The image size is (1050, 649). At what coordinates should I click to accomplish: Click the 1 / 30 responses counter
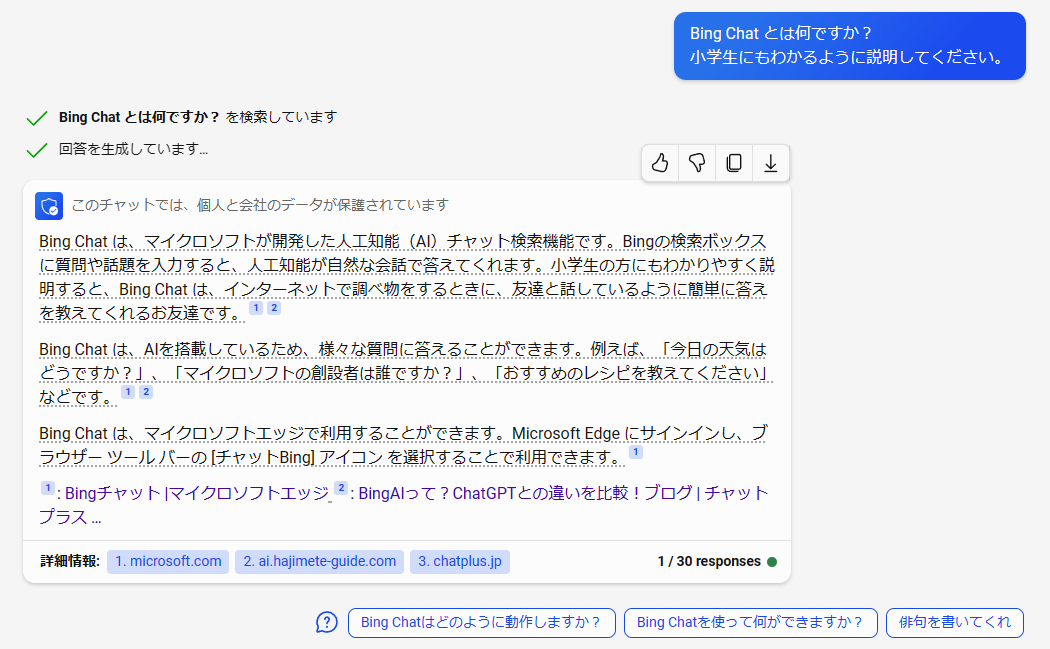pos(709,561)
